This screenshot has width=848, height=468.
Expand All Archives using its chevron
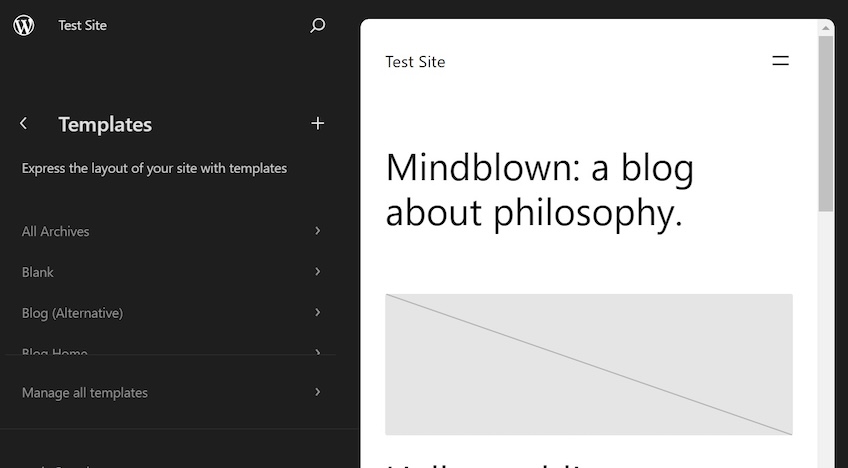[317, 231]
